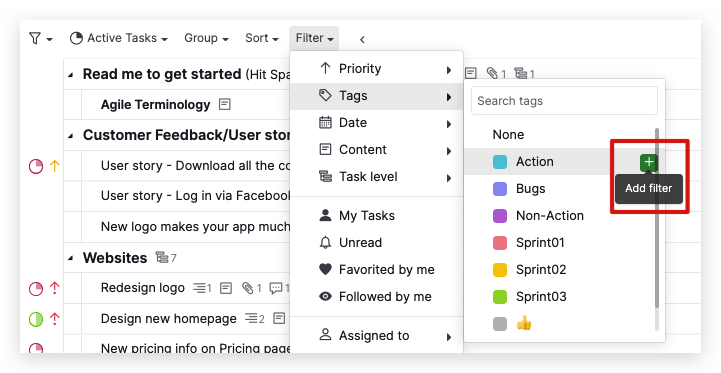Screen dimensions: 721x373
Task: Click the Redesign logo attachment paperclip icon
Action: pyautogui.click(x=248, y=288)
